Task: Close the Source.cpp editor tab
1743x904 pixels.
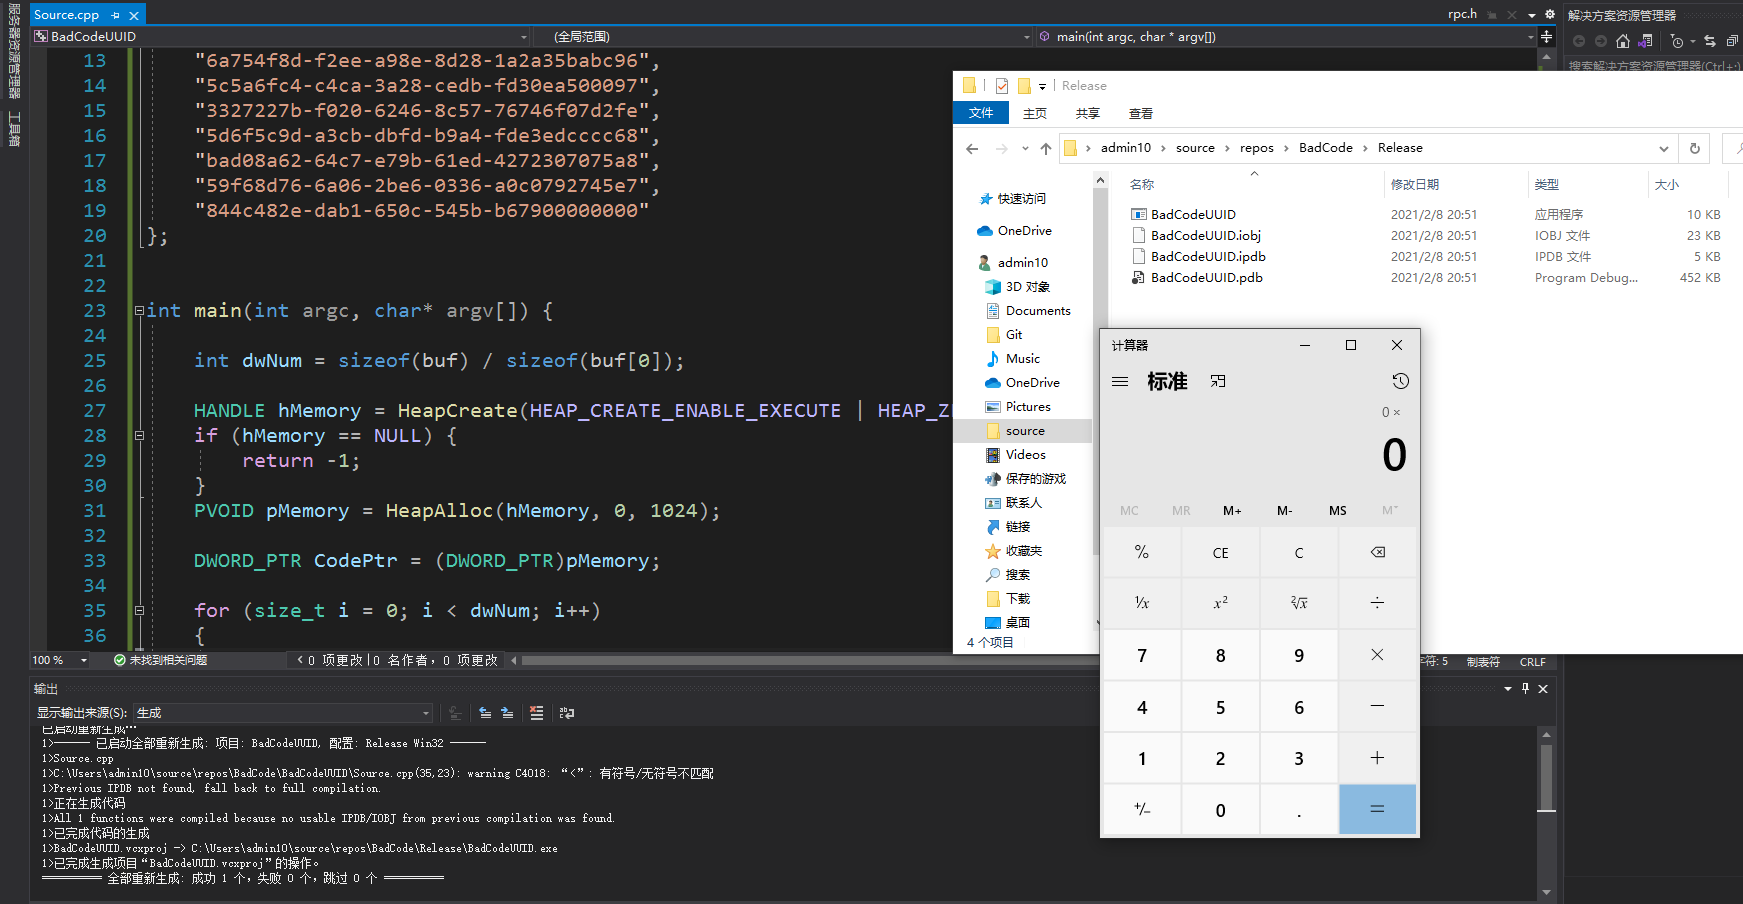Action: (134, 15)
